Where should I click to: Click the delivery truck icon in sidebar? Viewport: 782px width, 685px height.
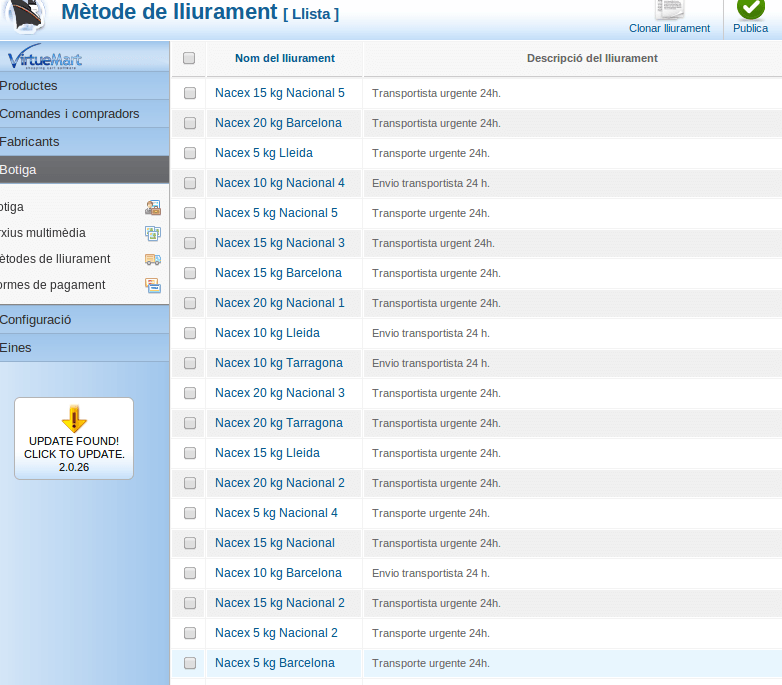tap(153, 259)
